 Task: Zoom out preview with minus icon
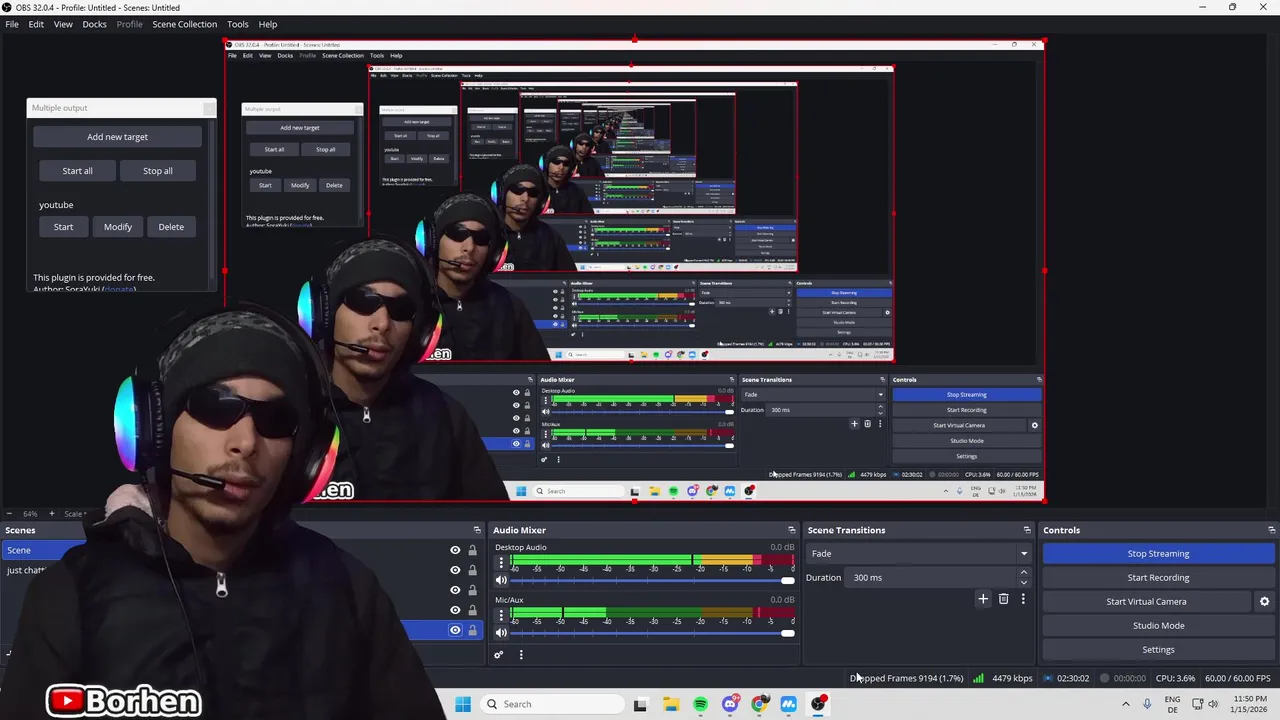9,514
